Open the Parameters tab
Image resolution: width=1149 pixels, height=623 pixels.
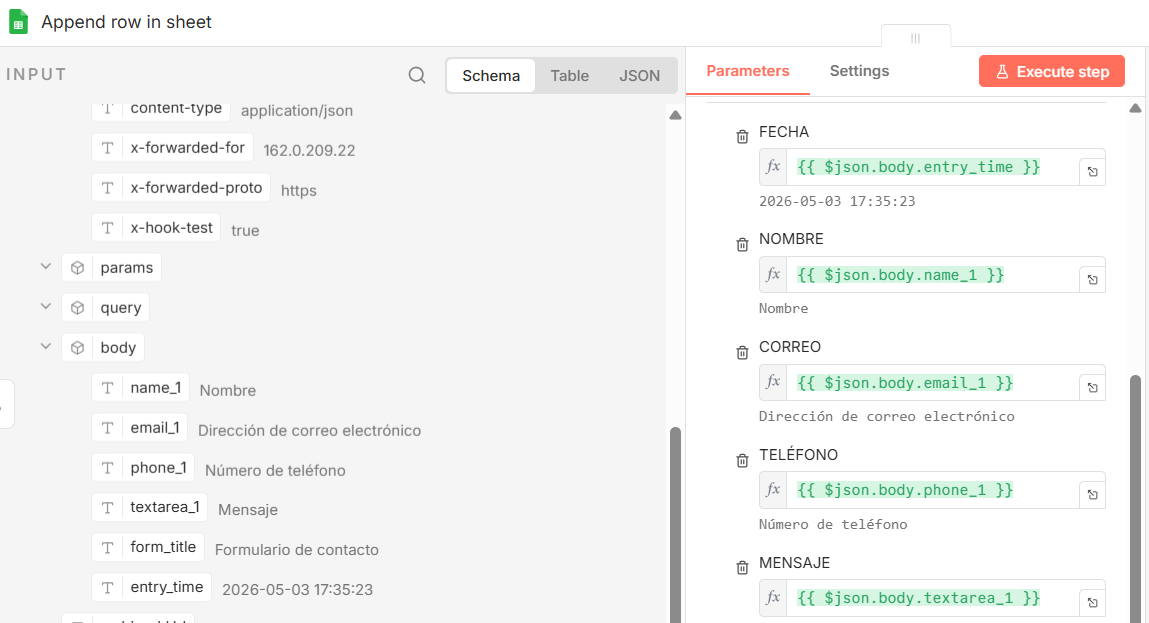tap(747, 71)
